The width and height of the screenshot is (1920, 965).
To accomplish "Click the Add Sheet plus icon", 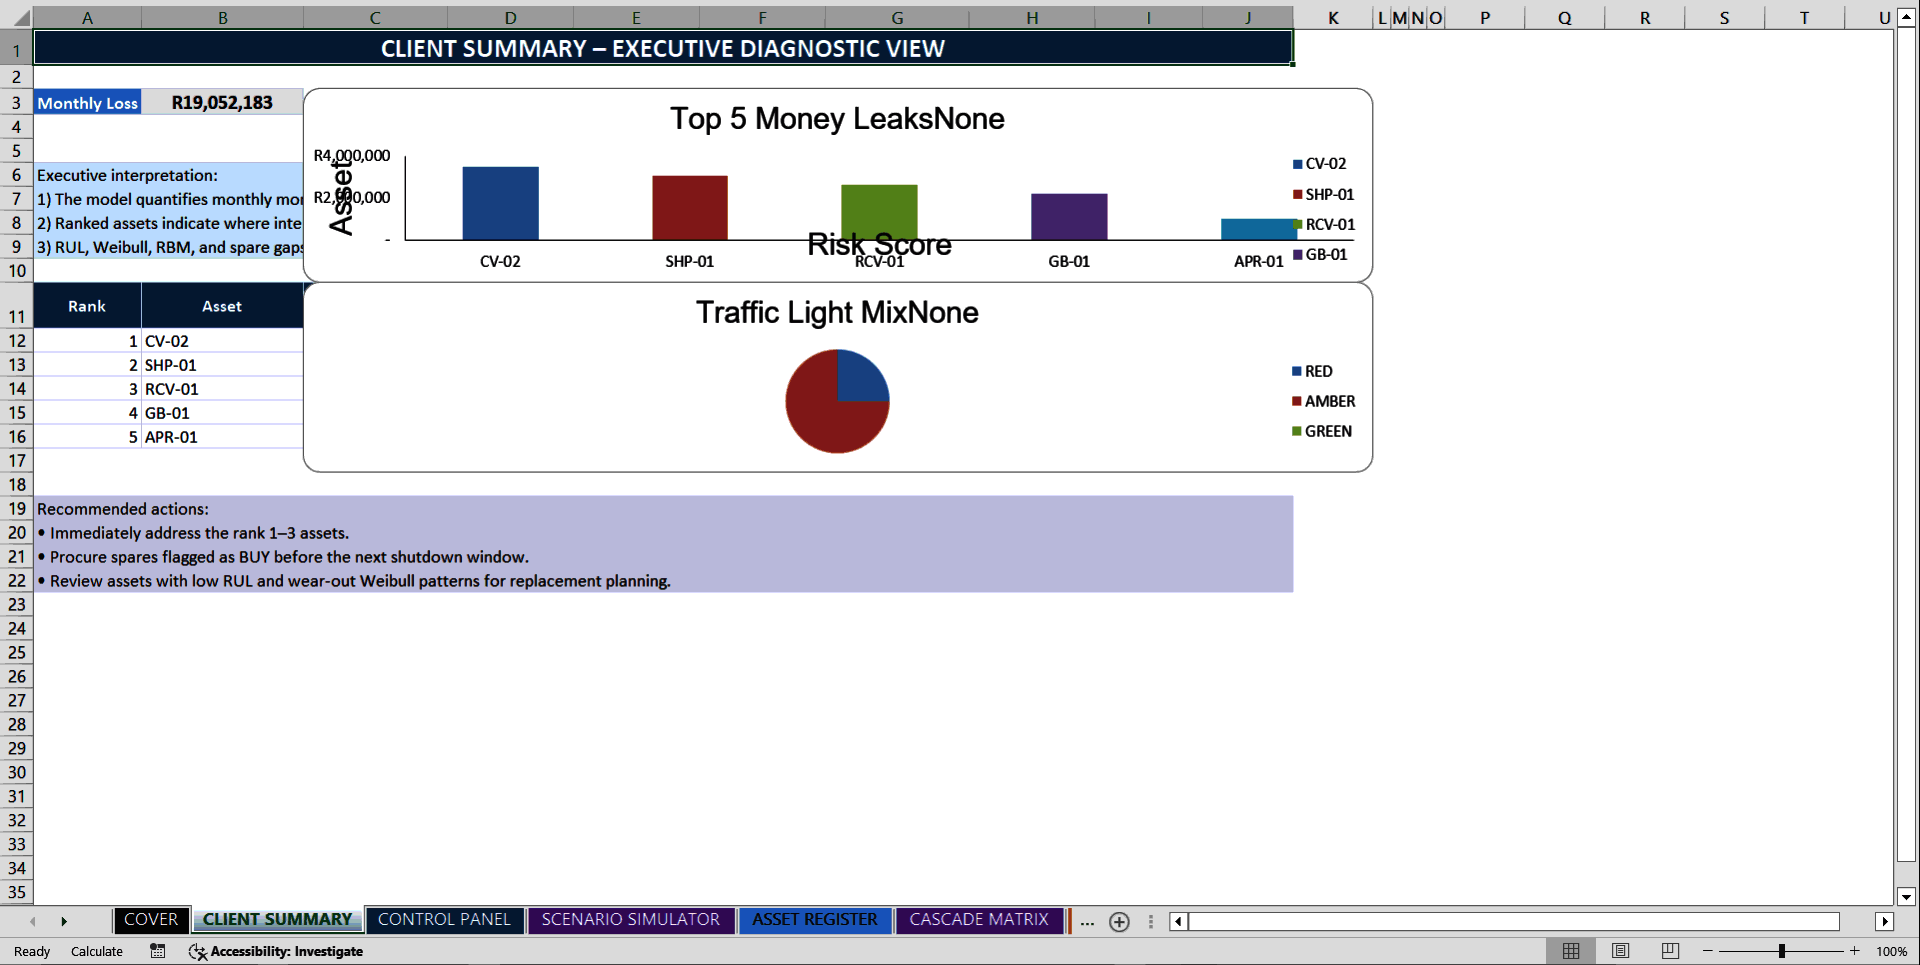I will pyautogui.click(x=1119, y=921).
